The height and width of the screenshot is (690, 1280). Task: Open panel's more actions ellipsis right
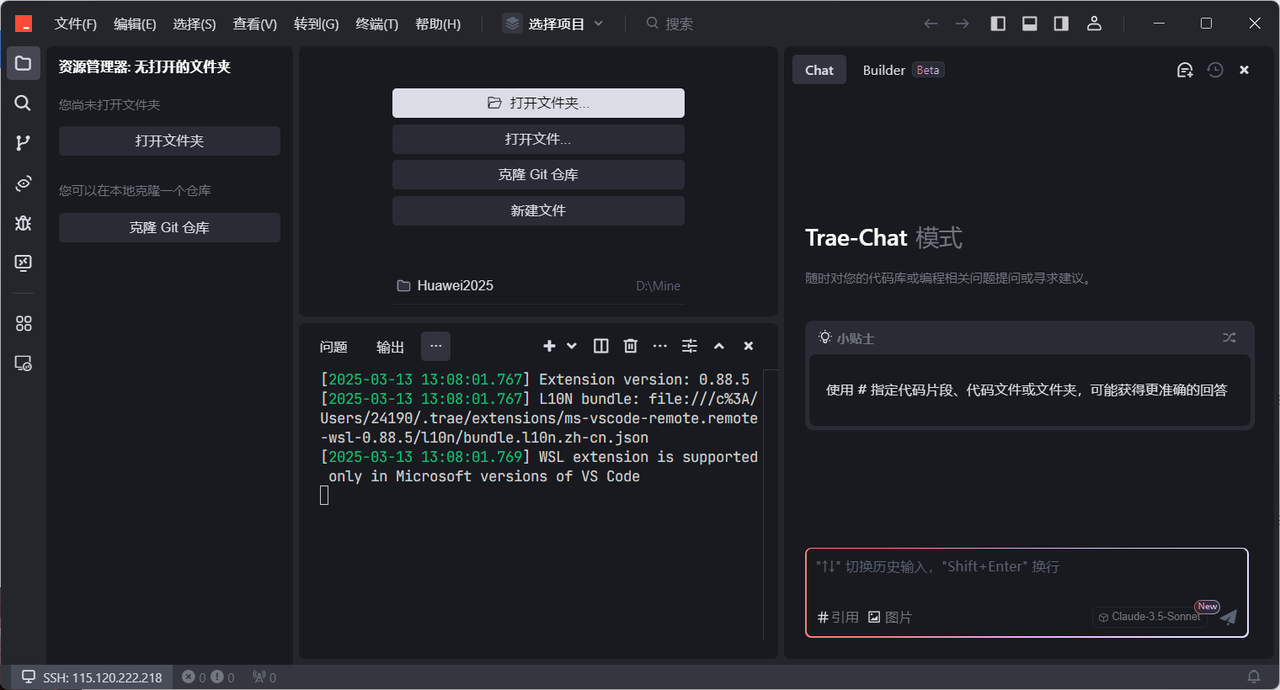[660, 346]
